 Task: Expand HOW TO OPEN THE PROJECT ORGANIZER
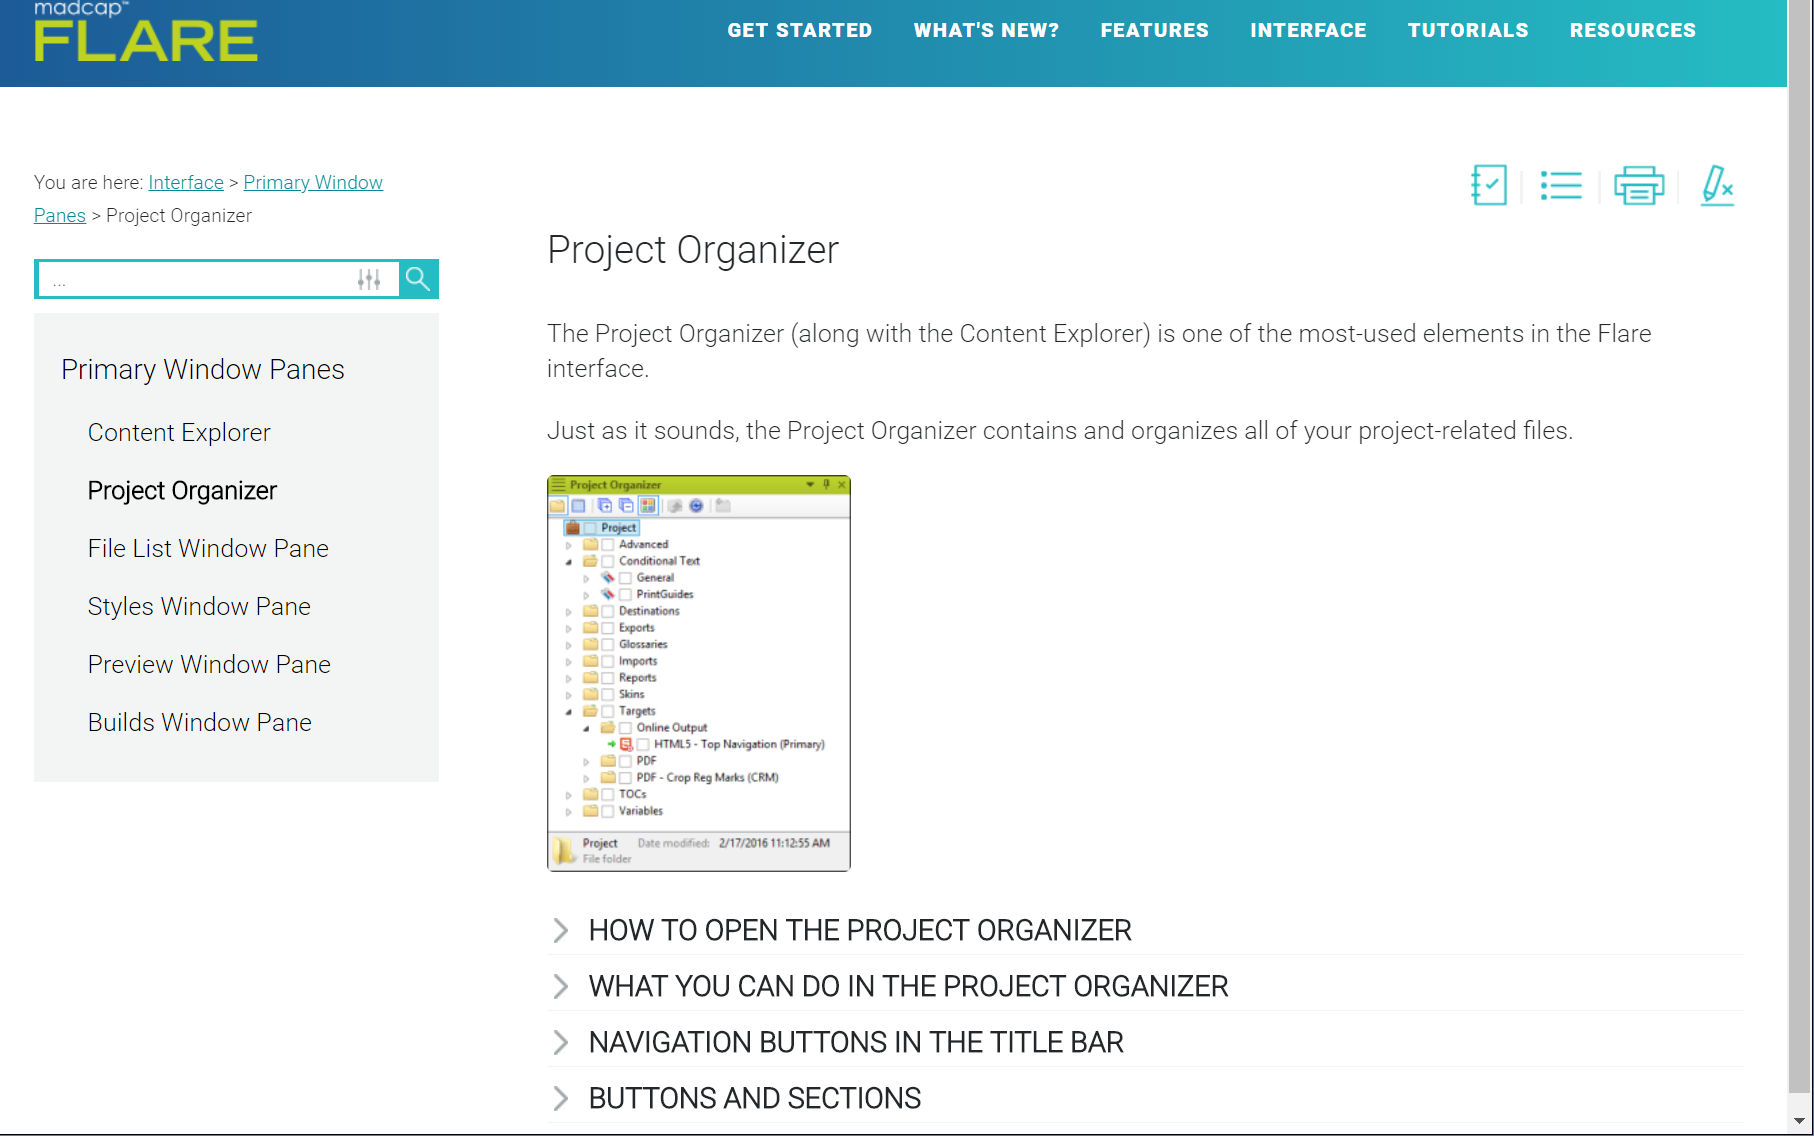[859, 930]
